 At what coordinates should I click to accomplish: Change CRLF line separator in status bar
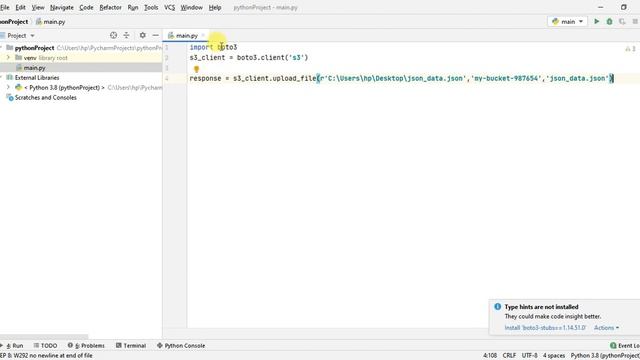[509, 356]
